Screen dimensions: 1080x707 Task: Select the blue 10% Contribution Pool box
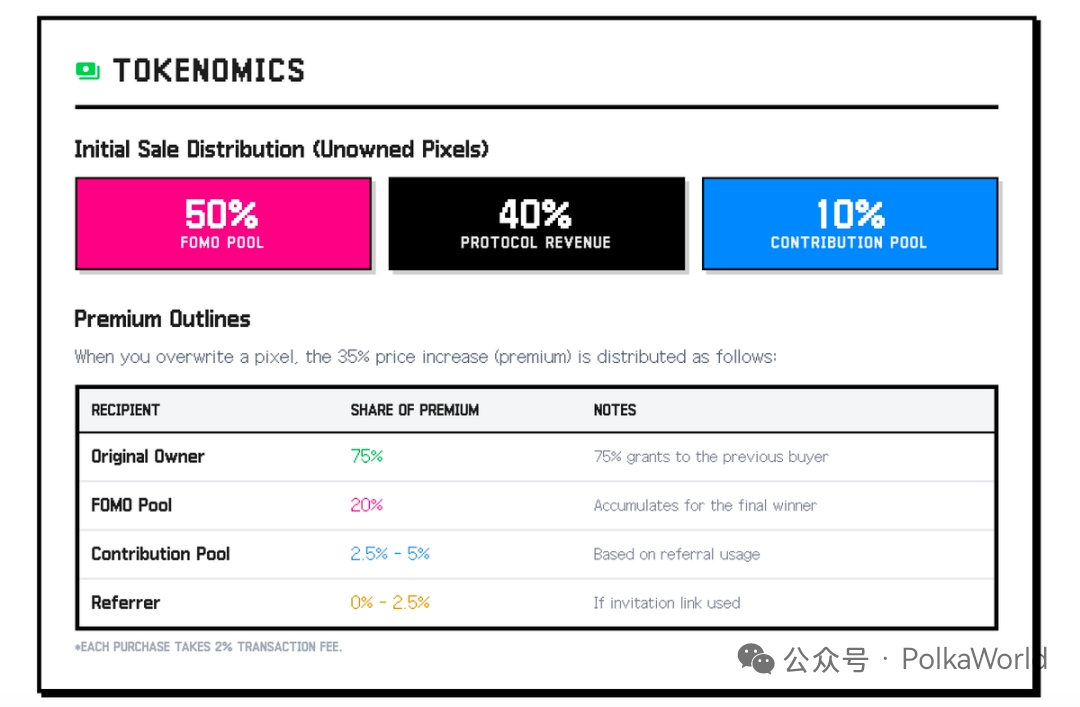849,224
